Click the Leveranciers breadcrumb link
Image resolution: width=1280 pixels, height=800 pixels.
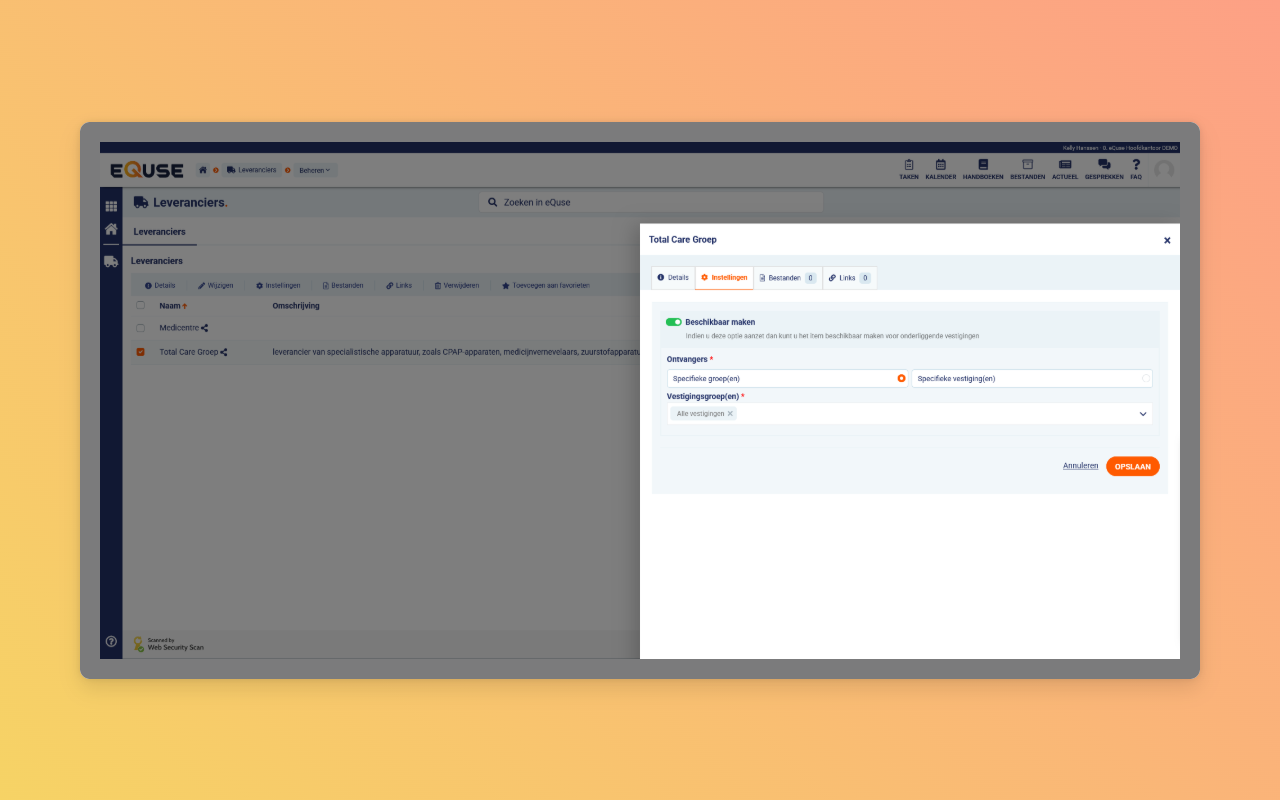pos(251,170)
